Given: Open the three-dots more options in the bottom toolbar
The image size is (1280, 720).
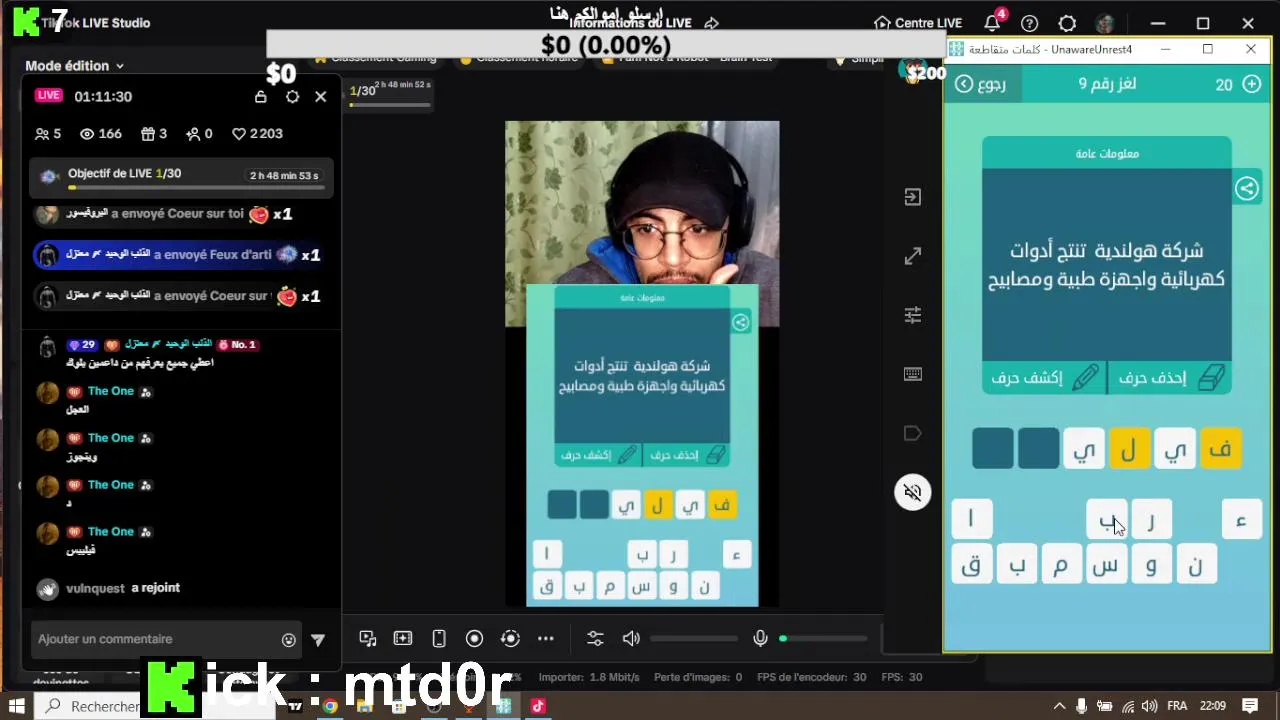Looking at the screenshot, I should (x=546, y=639).
